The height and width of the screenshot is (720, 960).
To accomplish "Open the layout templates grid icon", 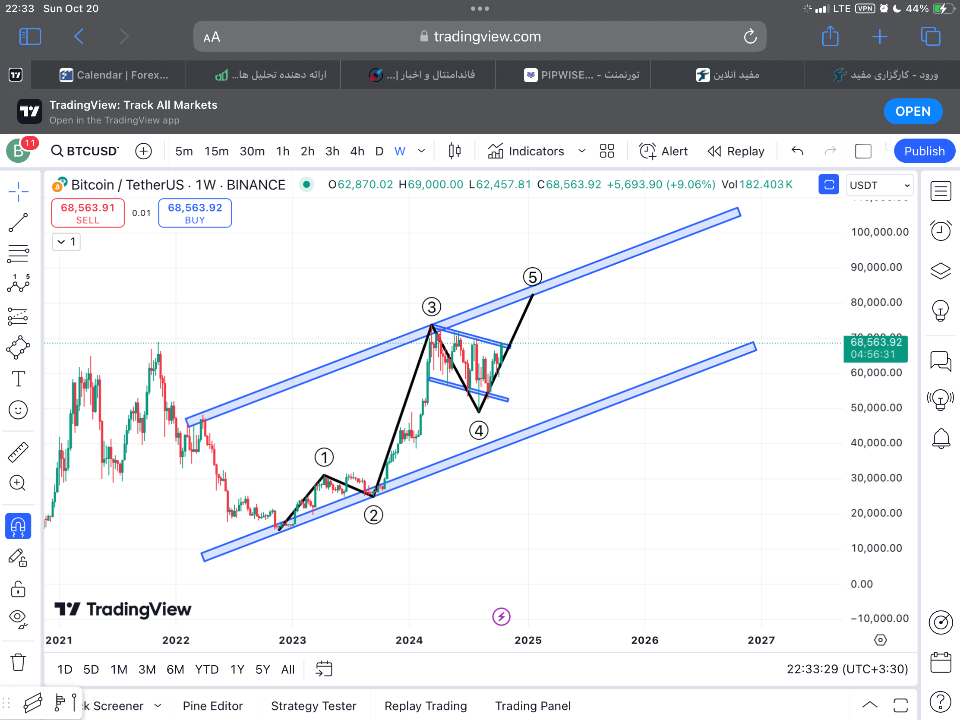I will pos(607,151).
